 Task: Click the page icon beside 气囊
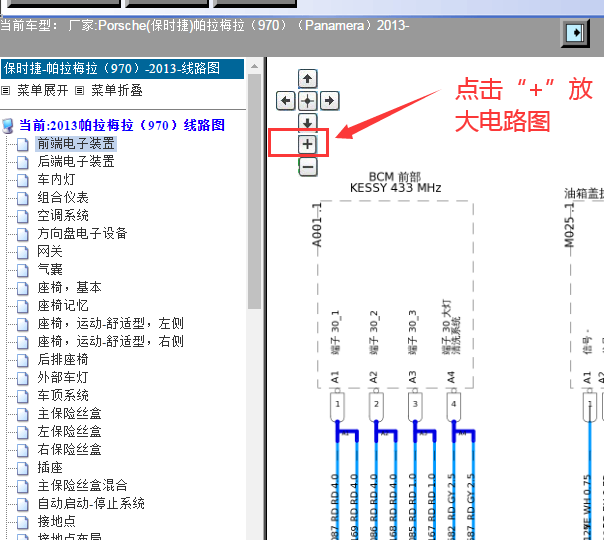pos(23,271)
